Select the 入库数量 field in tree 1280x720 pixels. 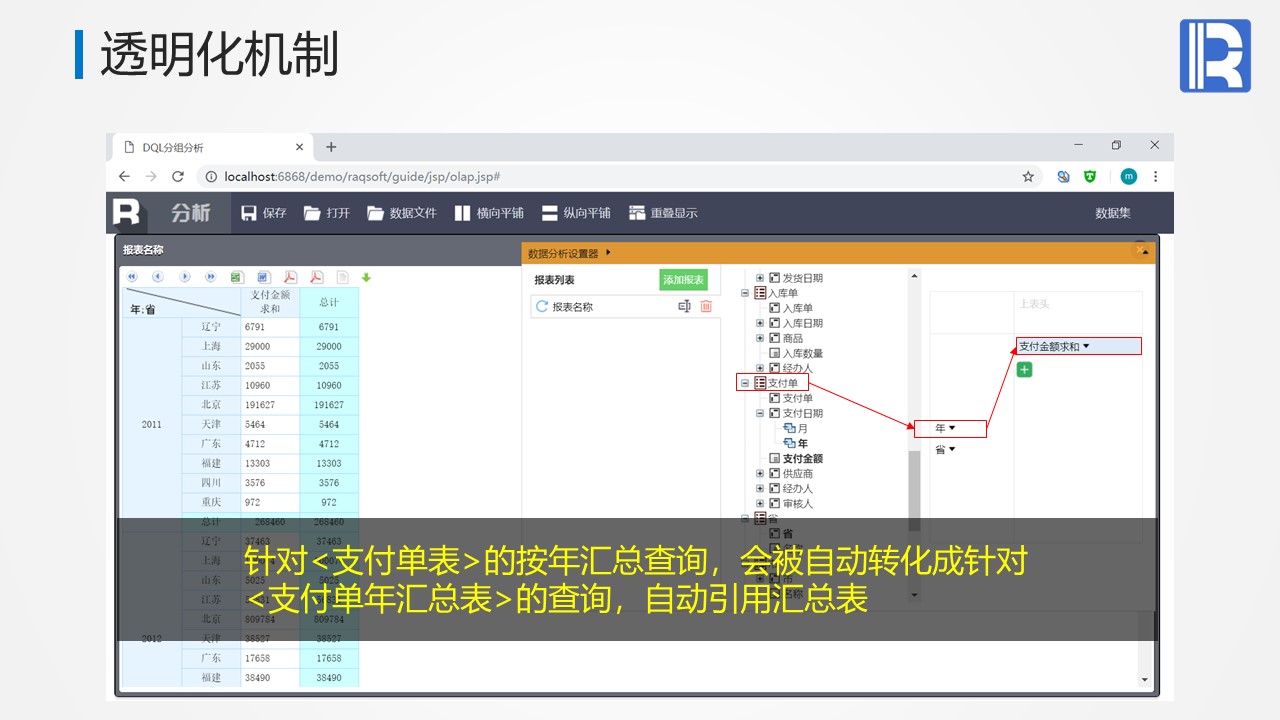point(803,353)
